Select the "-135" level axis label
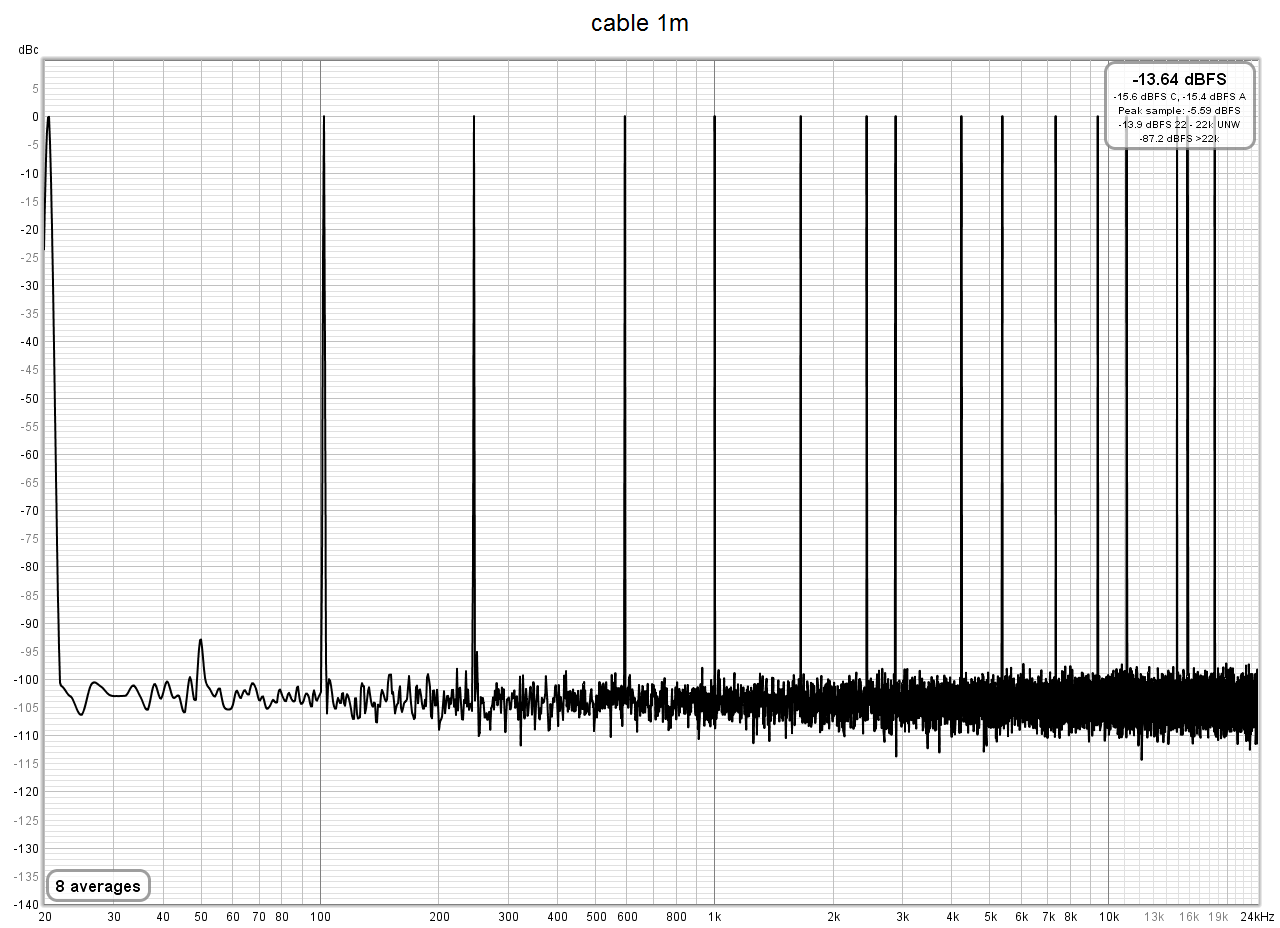 point(24,876)
